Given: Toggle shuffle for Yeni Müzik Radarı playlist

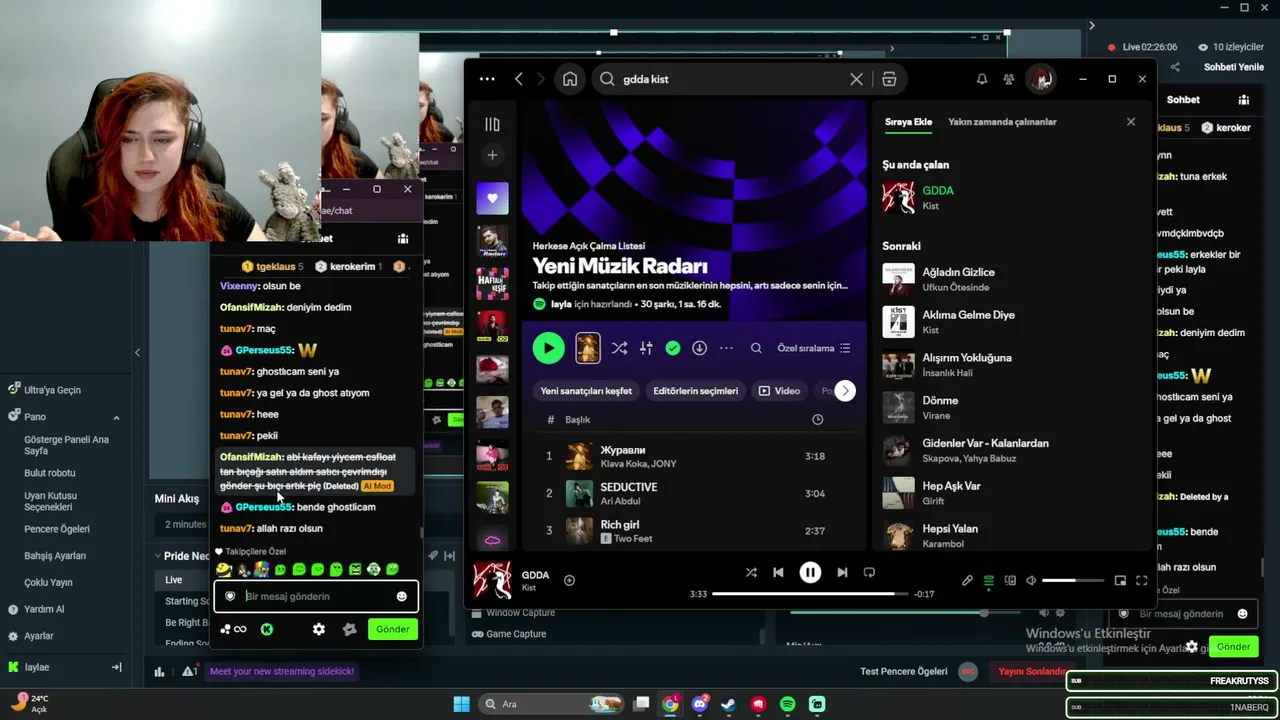Looking at the screenshot, I should (619, 348).
